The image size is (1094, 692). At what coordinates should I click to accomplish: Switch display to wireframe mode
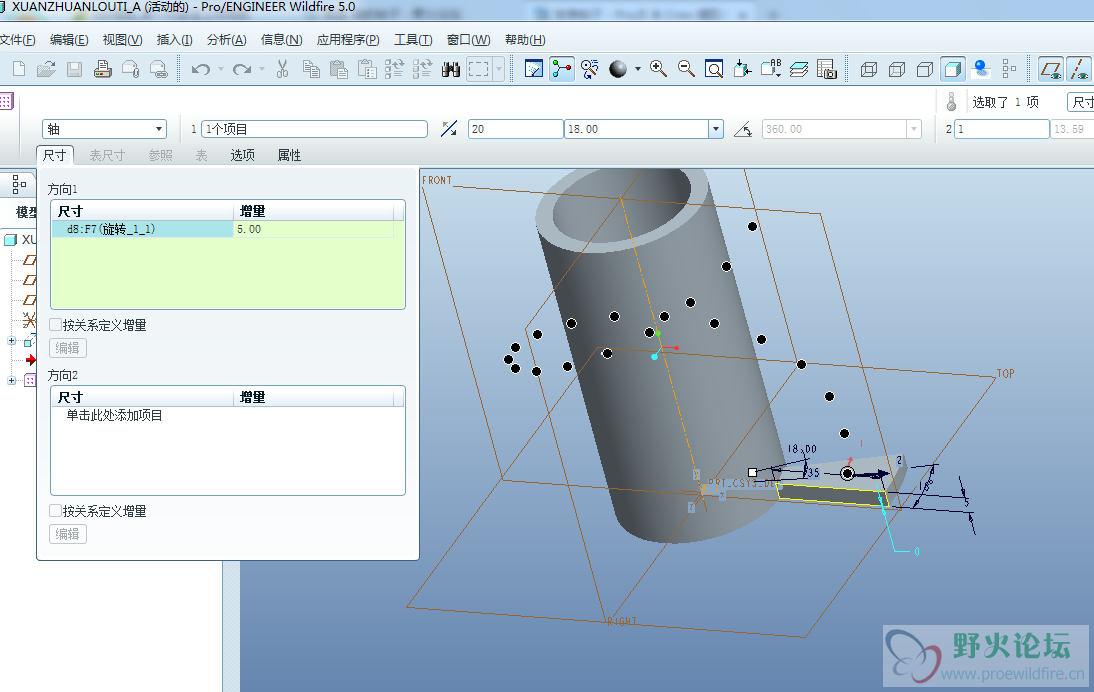point(869,69)
